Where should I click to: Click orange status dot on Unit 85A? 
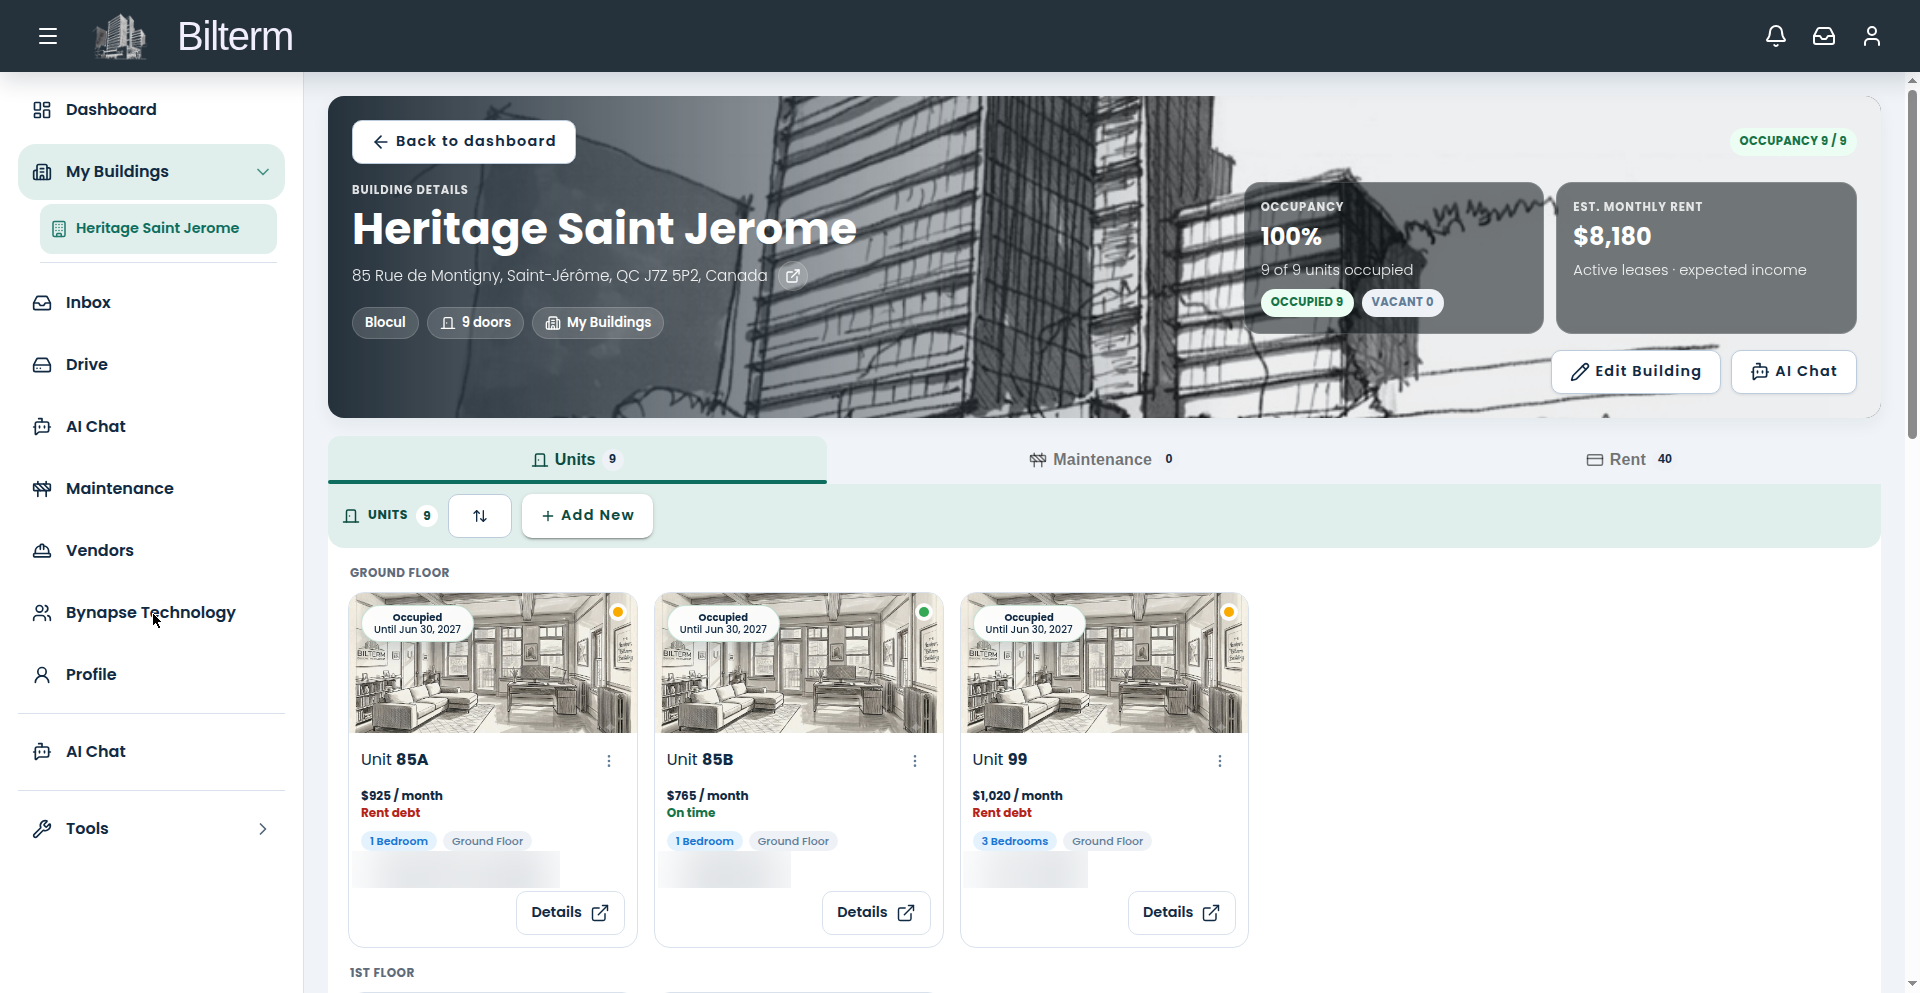pyautogui.click(x=618, y=612)
